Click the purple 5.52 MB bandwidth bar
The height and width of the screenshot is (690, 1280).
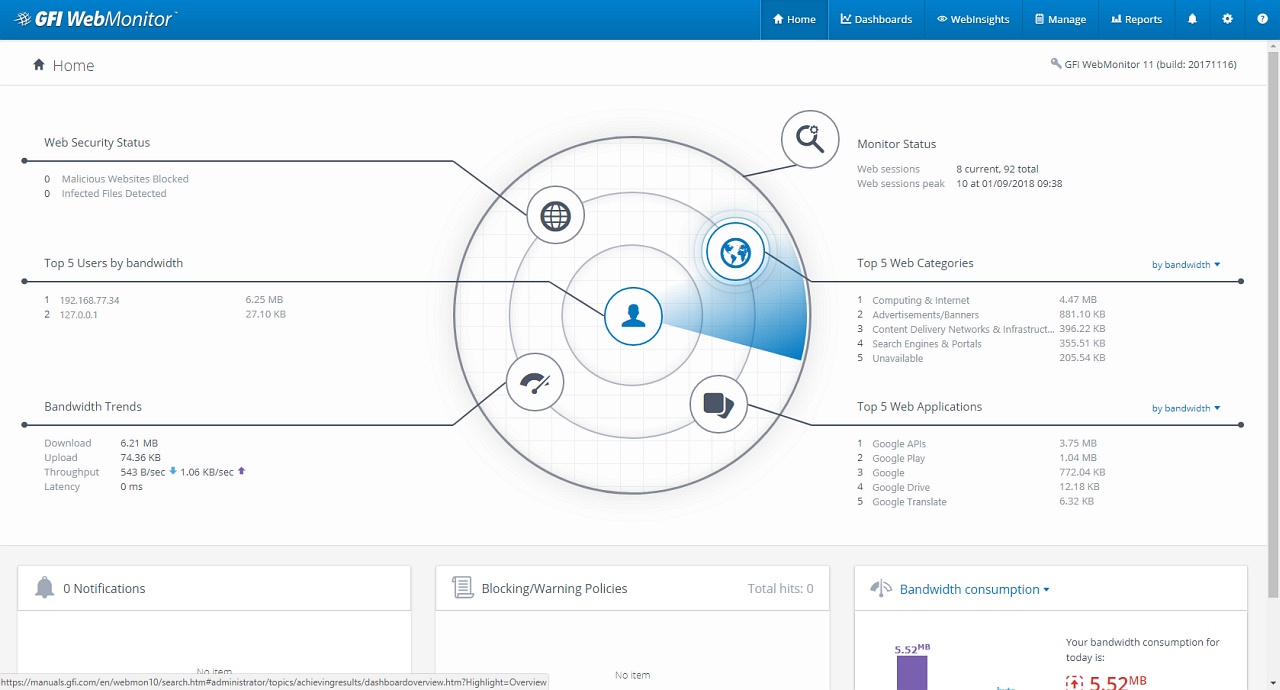(x=911, y=673)
